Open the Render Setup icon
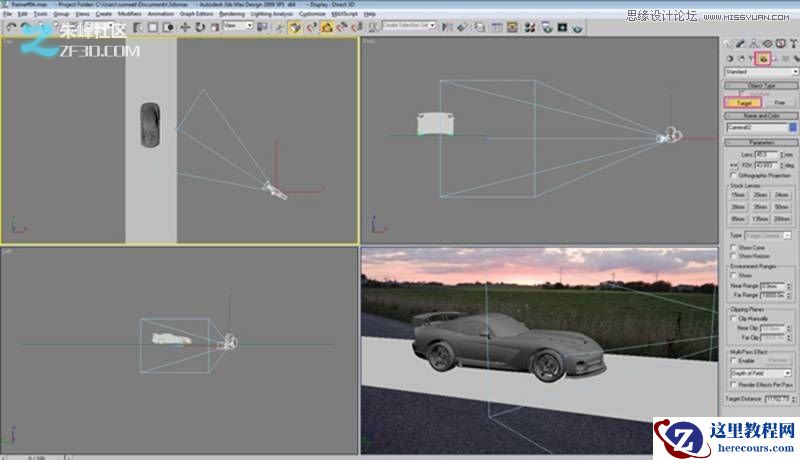Screen dimensions: 800x460 coord(547,27)
